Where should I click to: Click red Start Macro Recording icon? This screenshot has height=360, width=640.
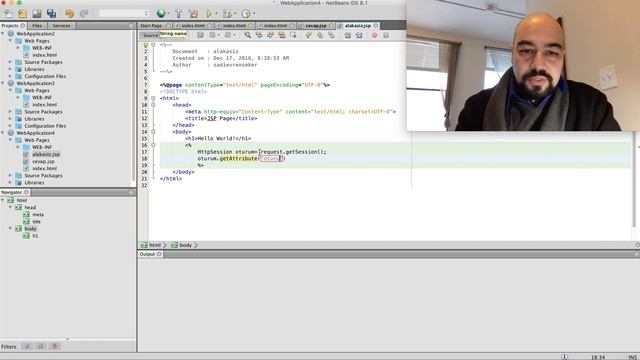coord(374,36)
